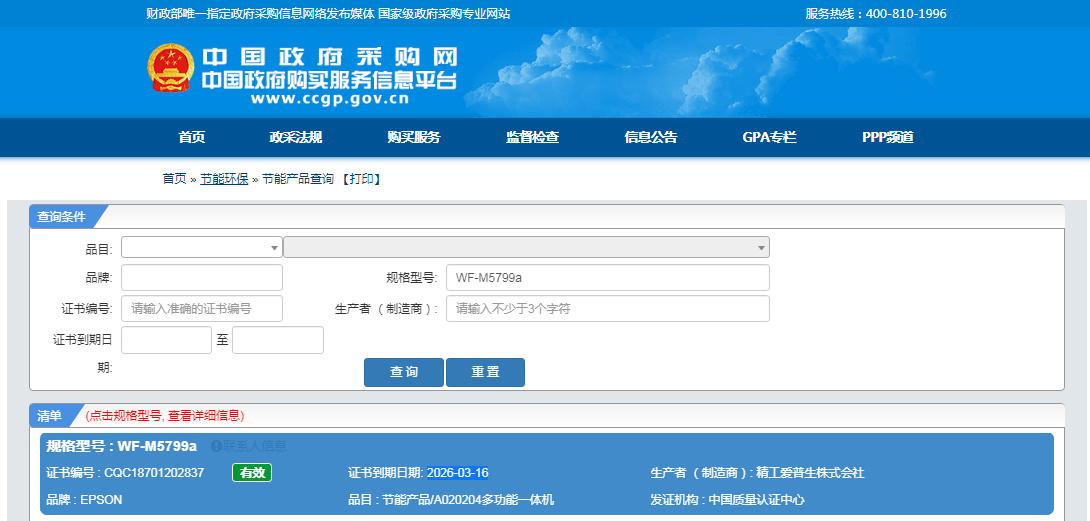
Task: Click certificate number CQC18701202837 text
Action: [x=154, y=473]
